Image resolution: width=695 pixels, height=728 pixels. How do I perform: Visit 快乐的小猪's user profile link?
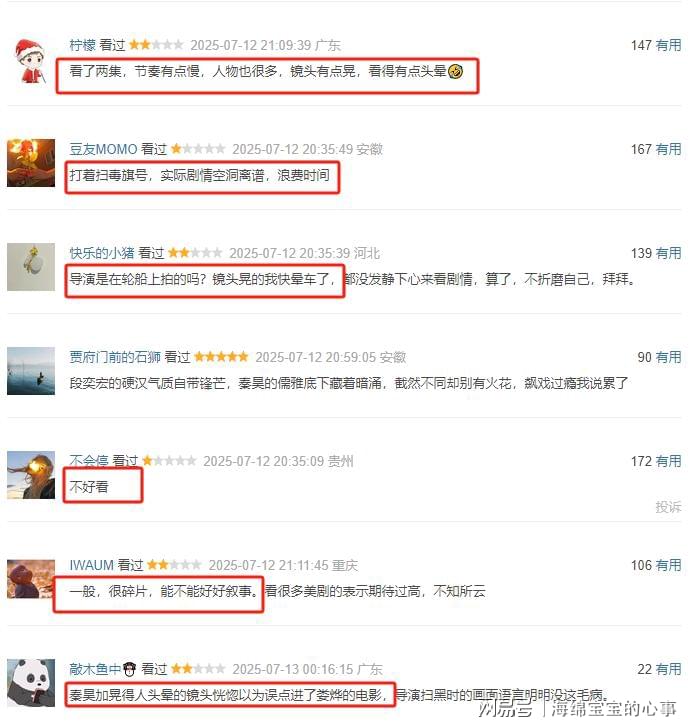(x=102, y=253)
